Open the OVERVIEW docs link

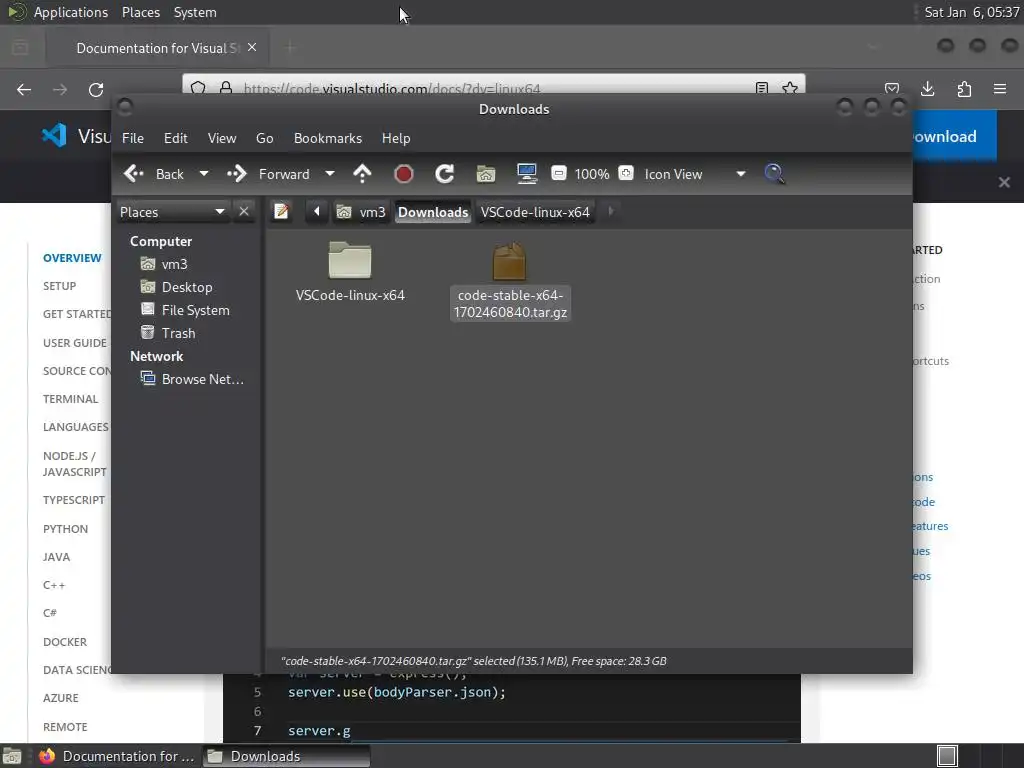coord(72,258)
